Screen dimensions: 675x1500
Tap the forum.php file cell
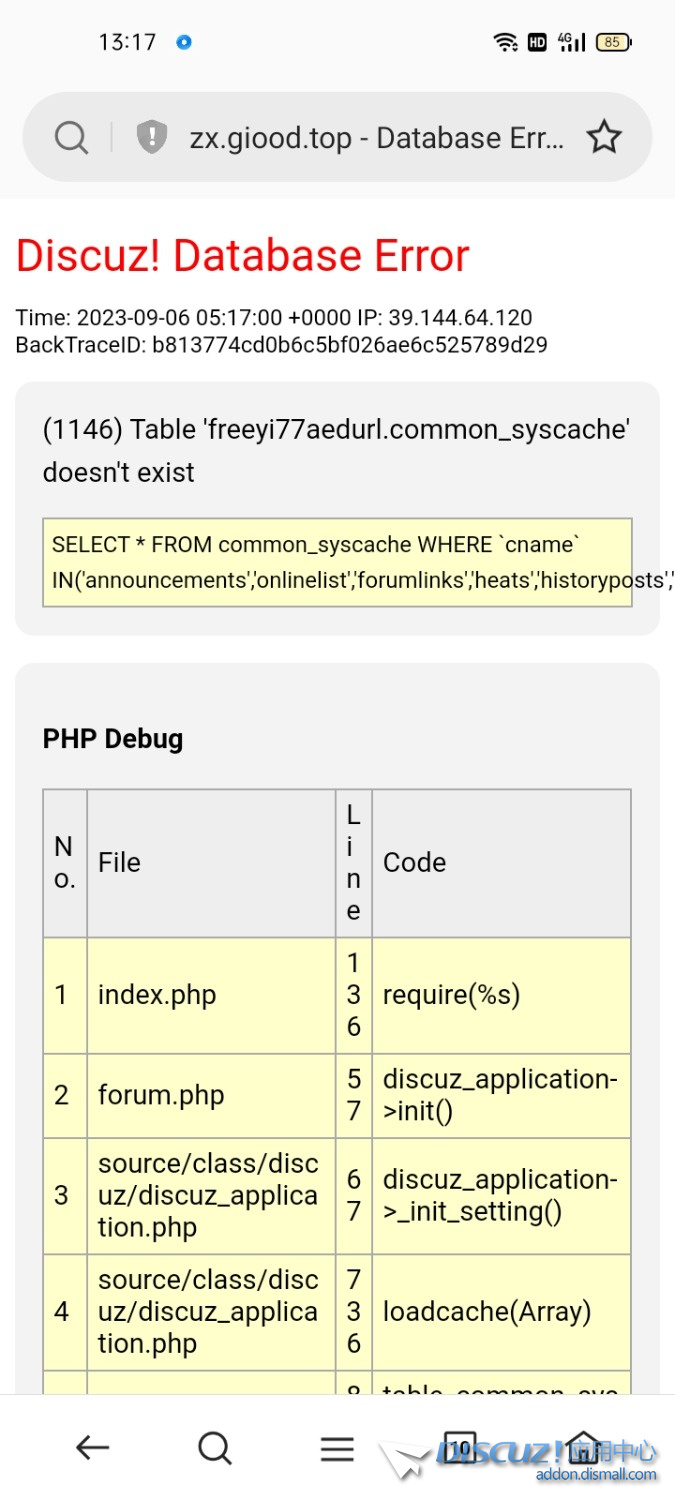coord(211,1095)
